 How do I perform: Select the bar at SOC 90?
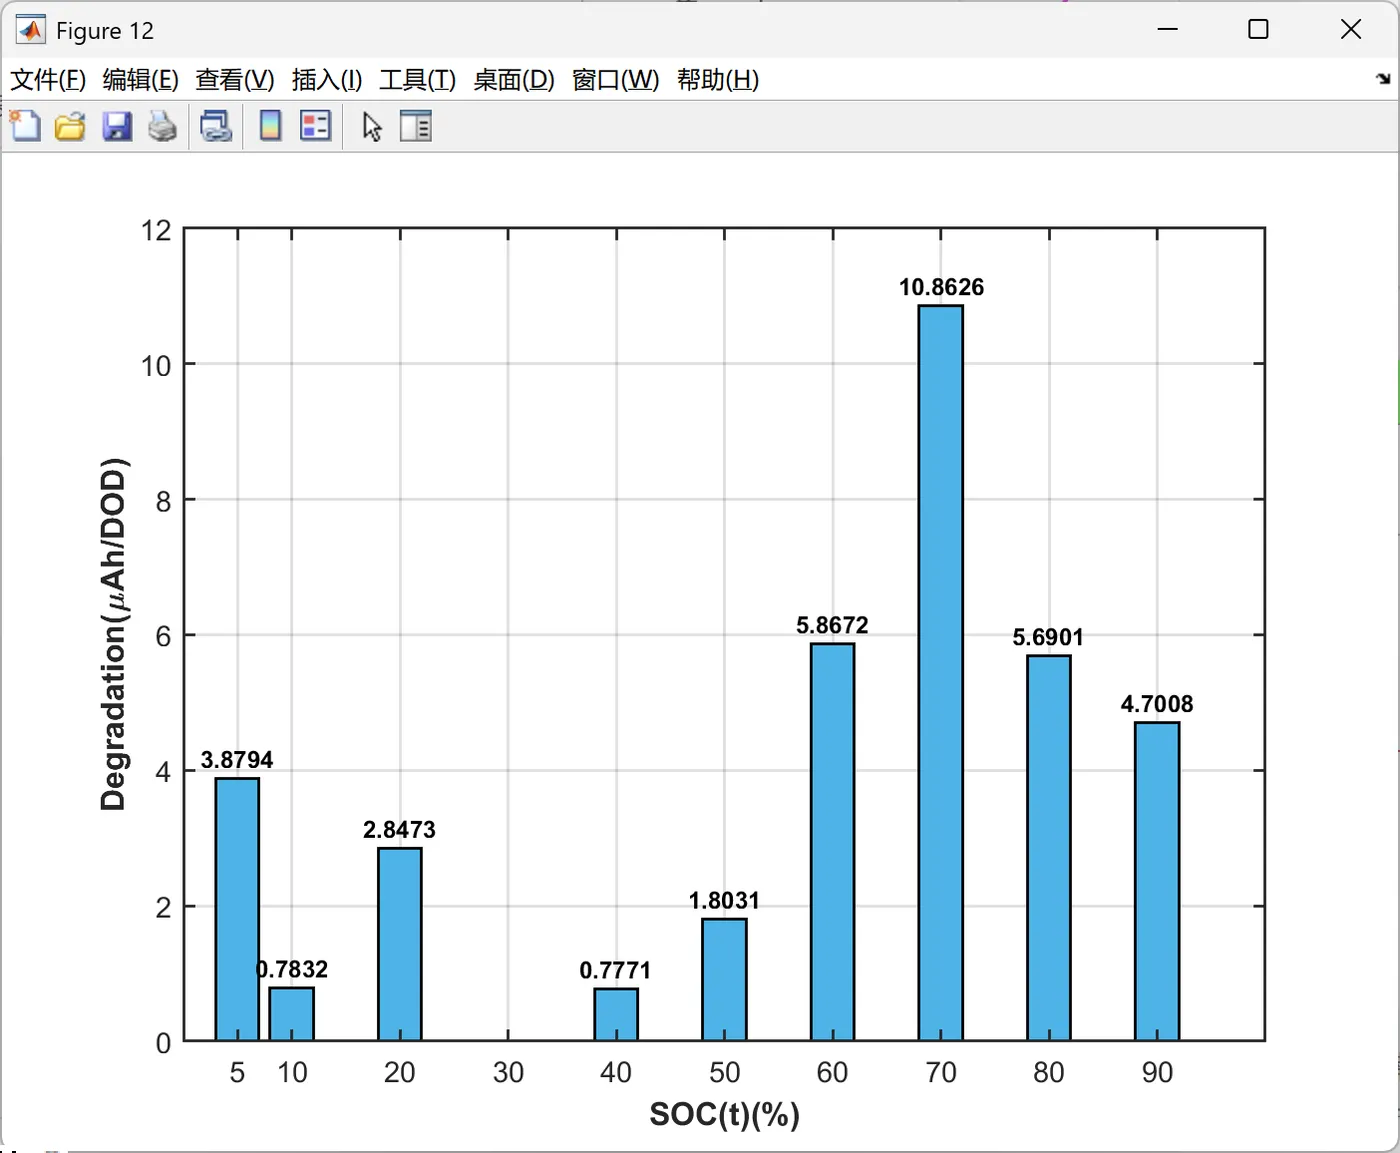[x=1157, y=881]
